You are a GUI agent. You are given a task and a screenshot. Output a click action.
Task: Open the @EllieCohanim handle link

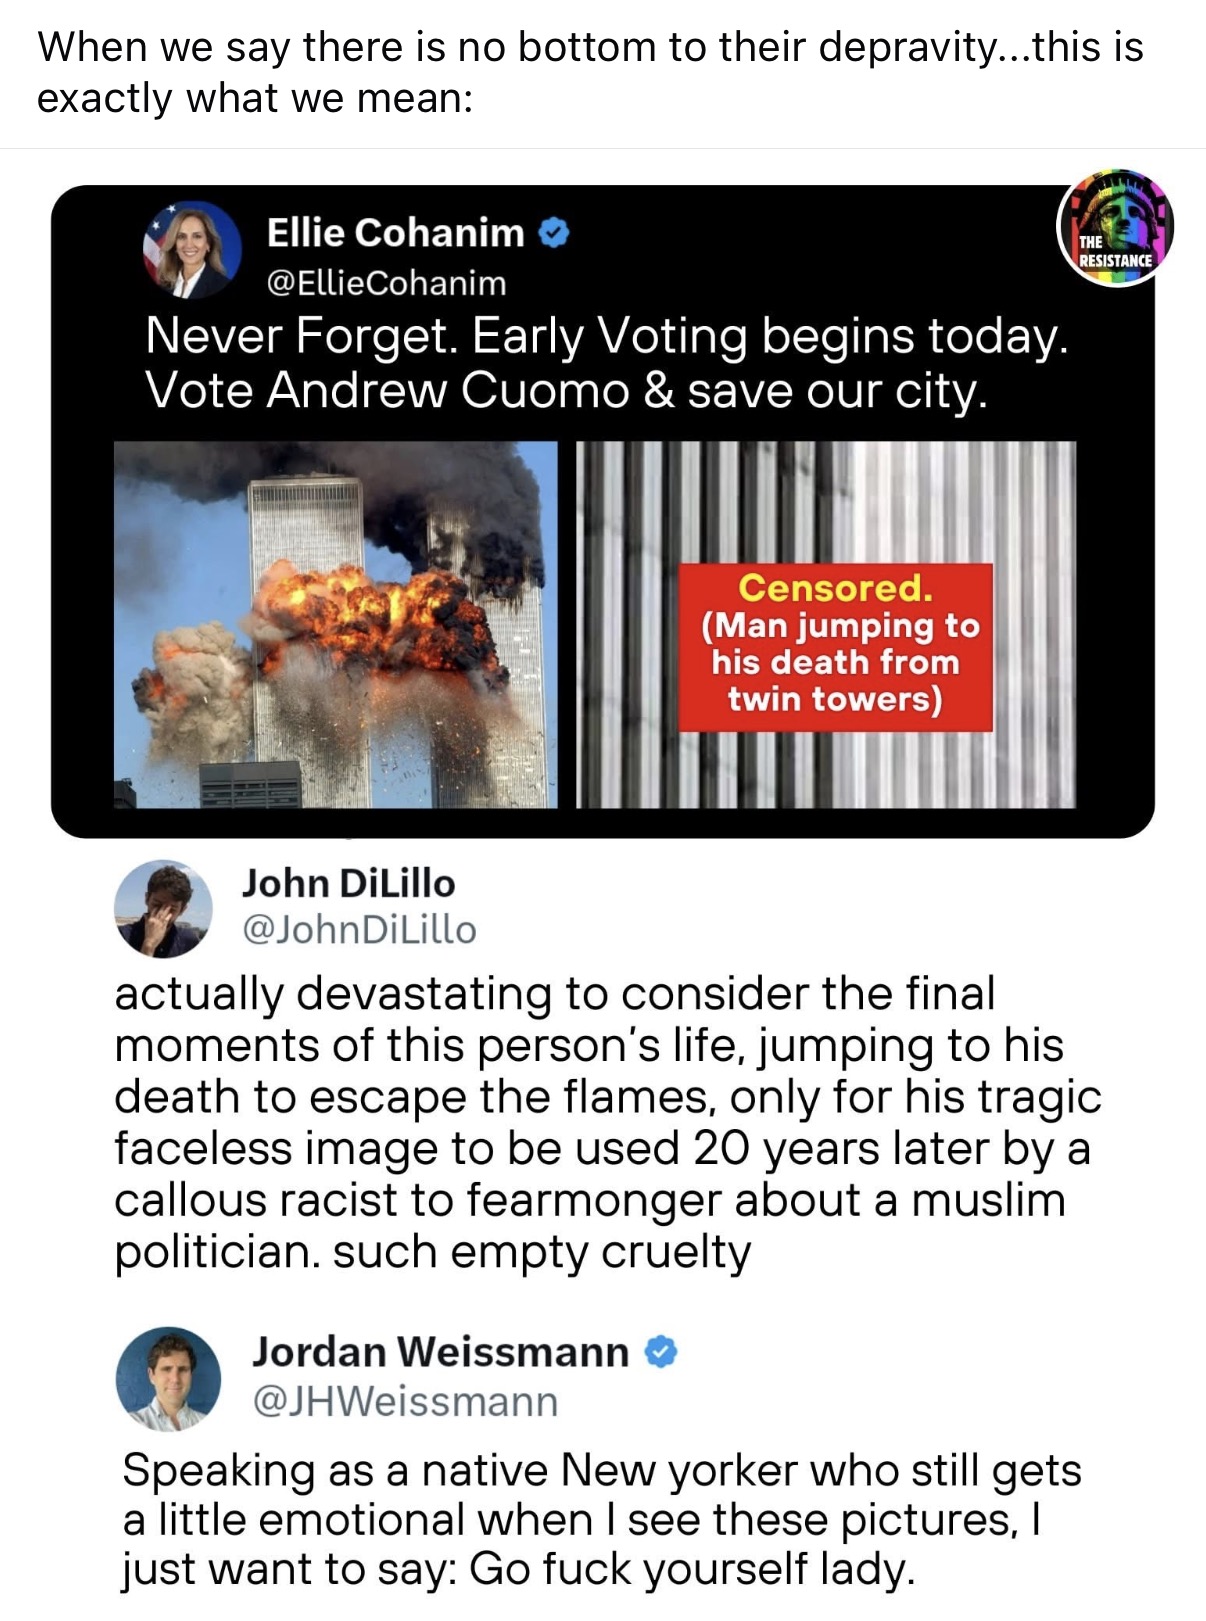tap(386, 283)
